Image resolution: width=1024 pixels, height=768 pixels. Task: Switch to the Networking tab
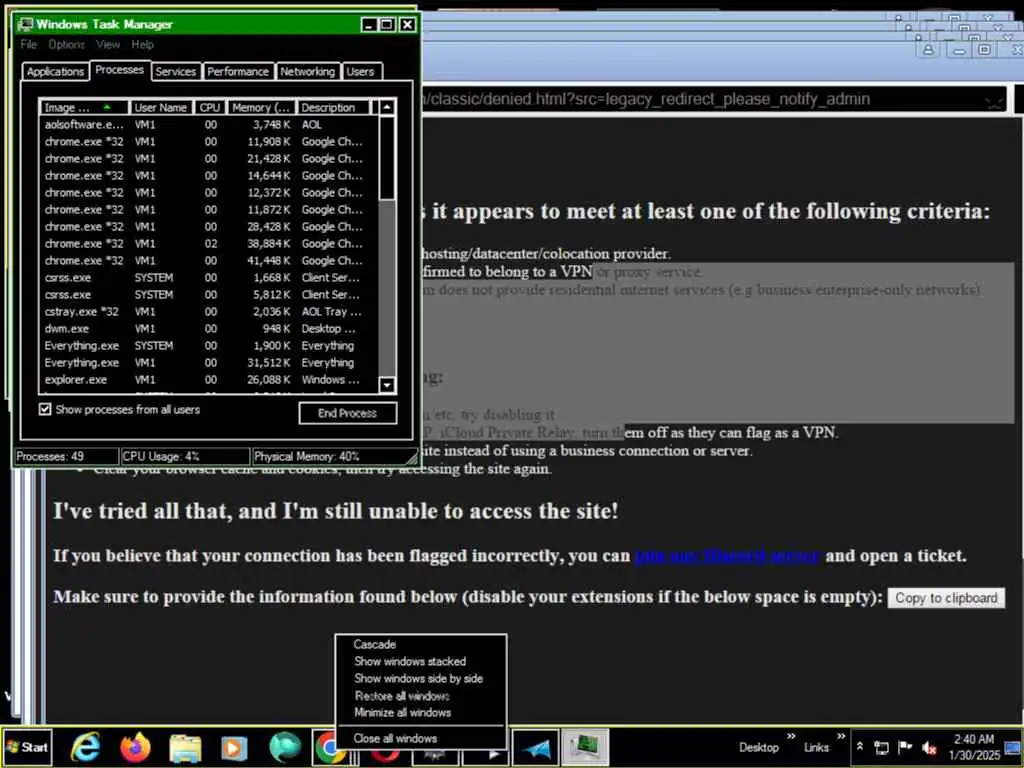point(308,71)
